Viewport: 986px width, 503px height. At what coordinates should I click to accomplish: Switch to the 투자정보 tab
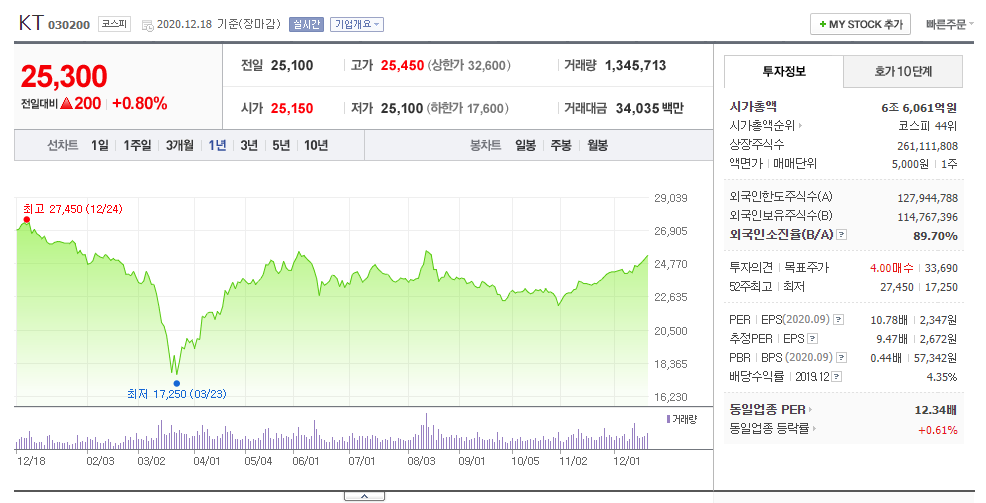[784, 71]
